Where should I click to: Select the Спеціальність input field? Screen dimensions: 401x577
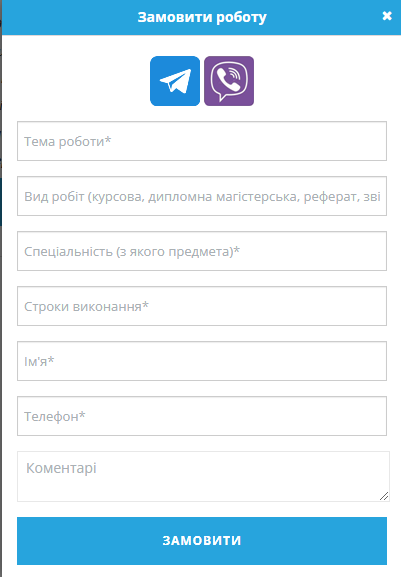coord(202,251)
